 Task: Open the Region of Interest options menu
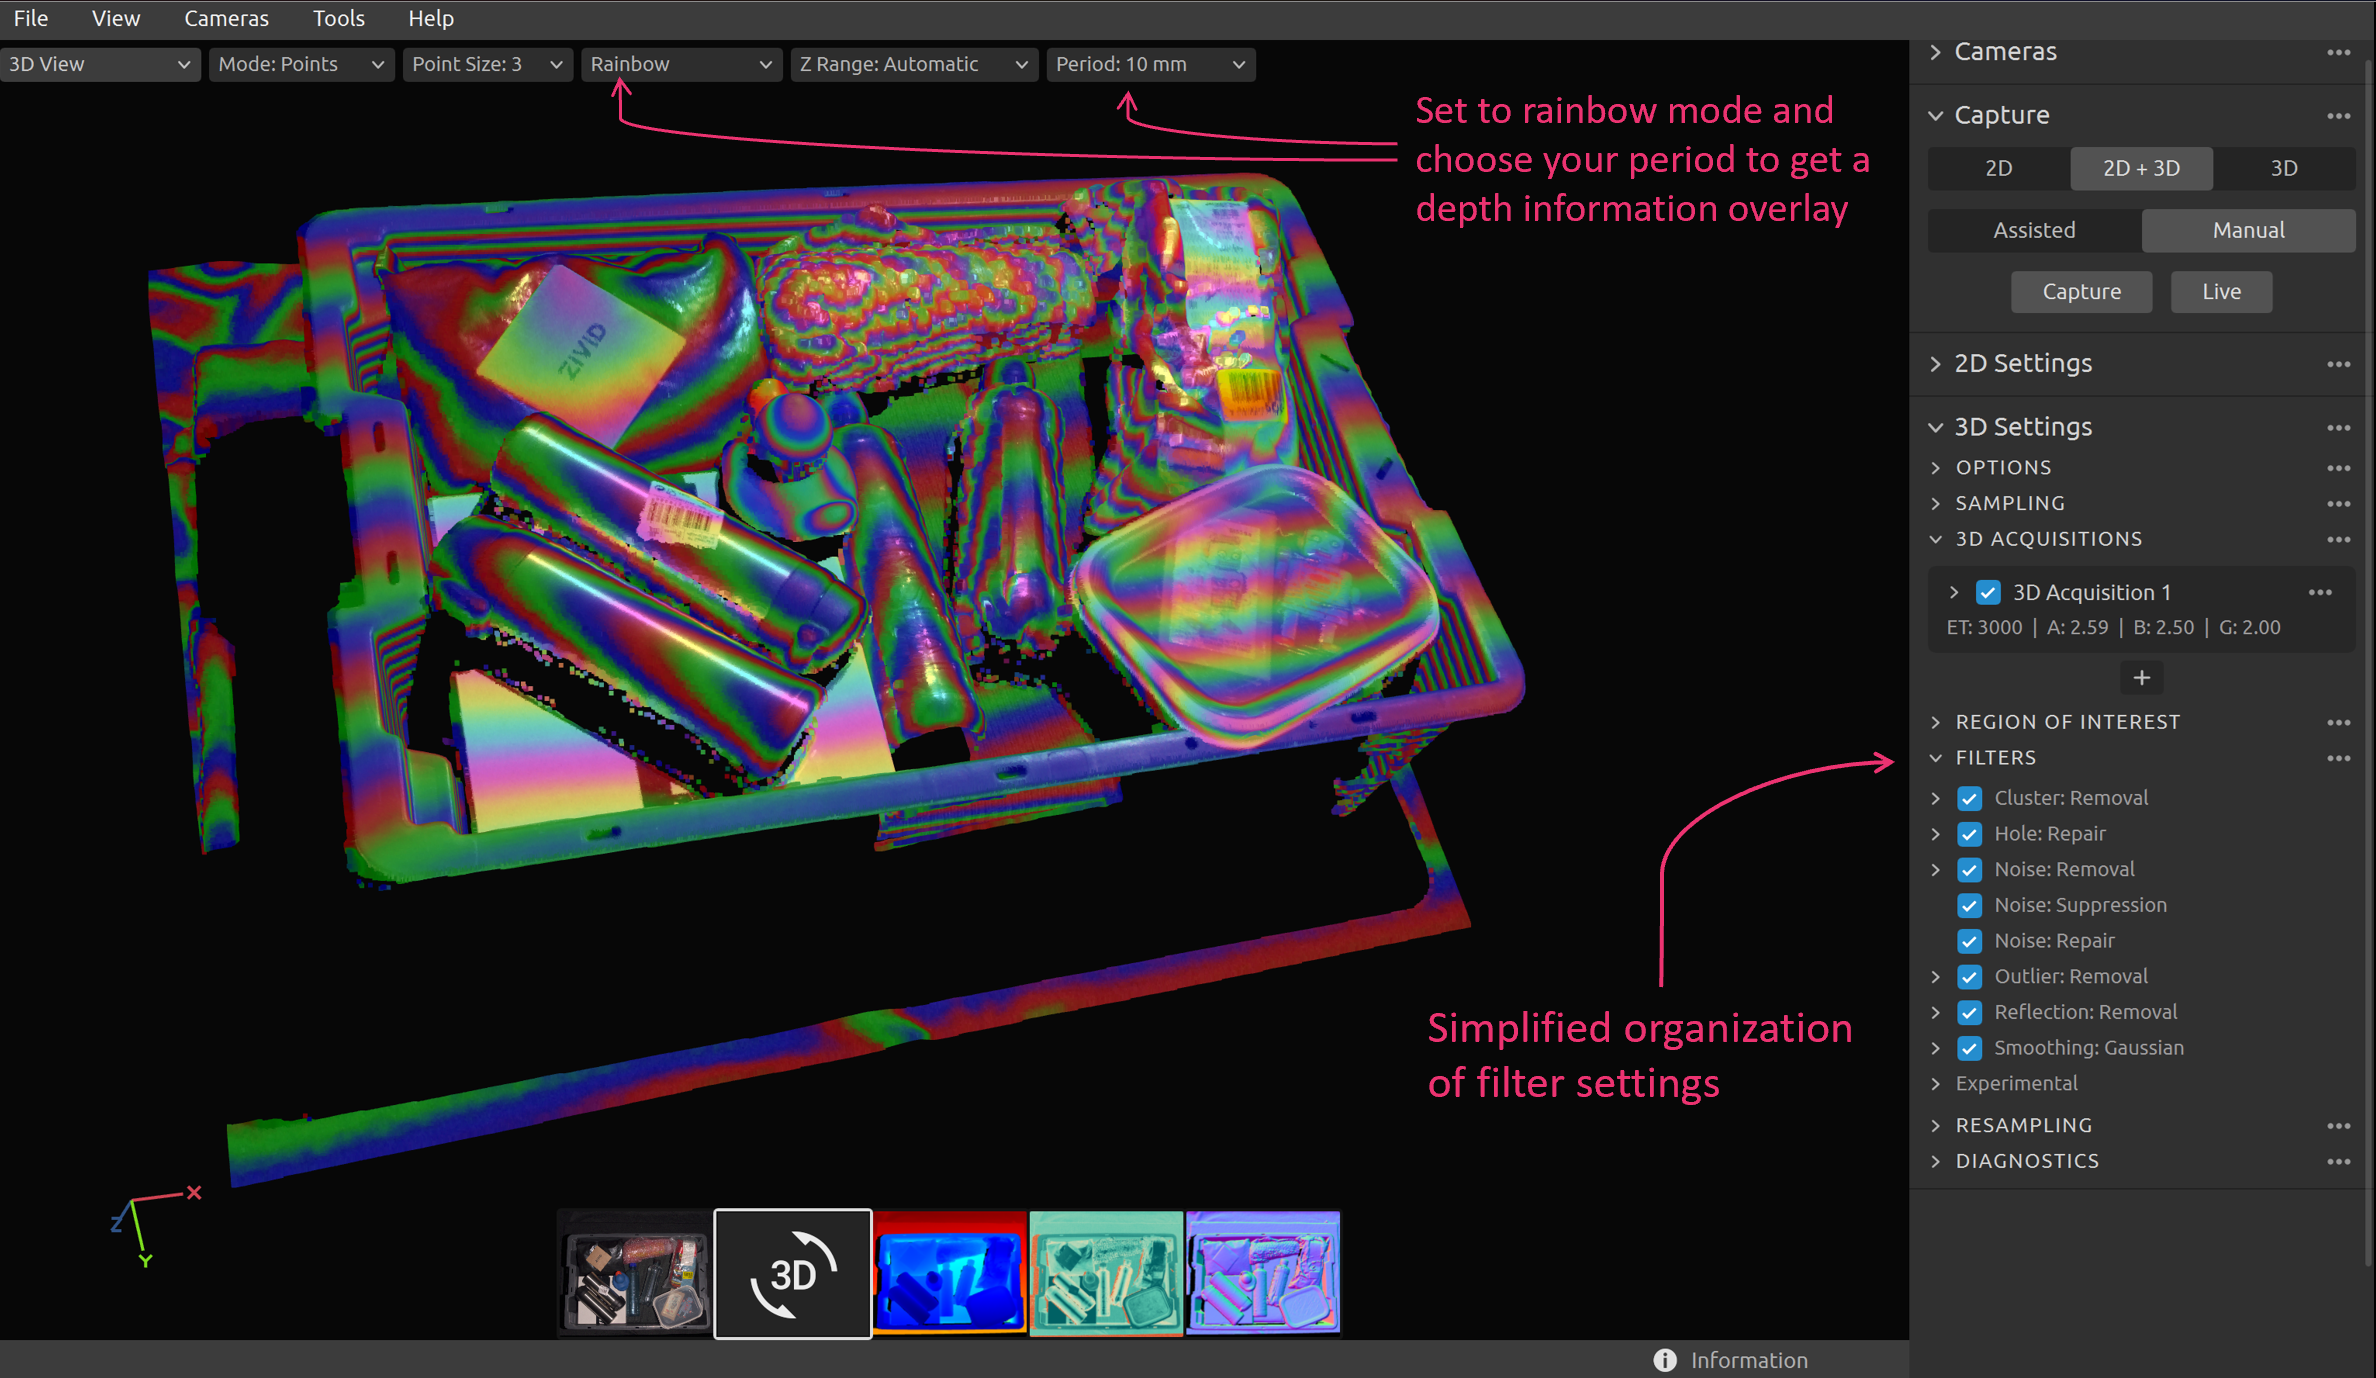[2340, 722]
